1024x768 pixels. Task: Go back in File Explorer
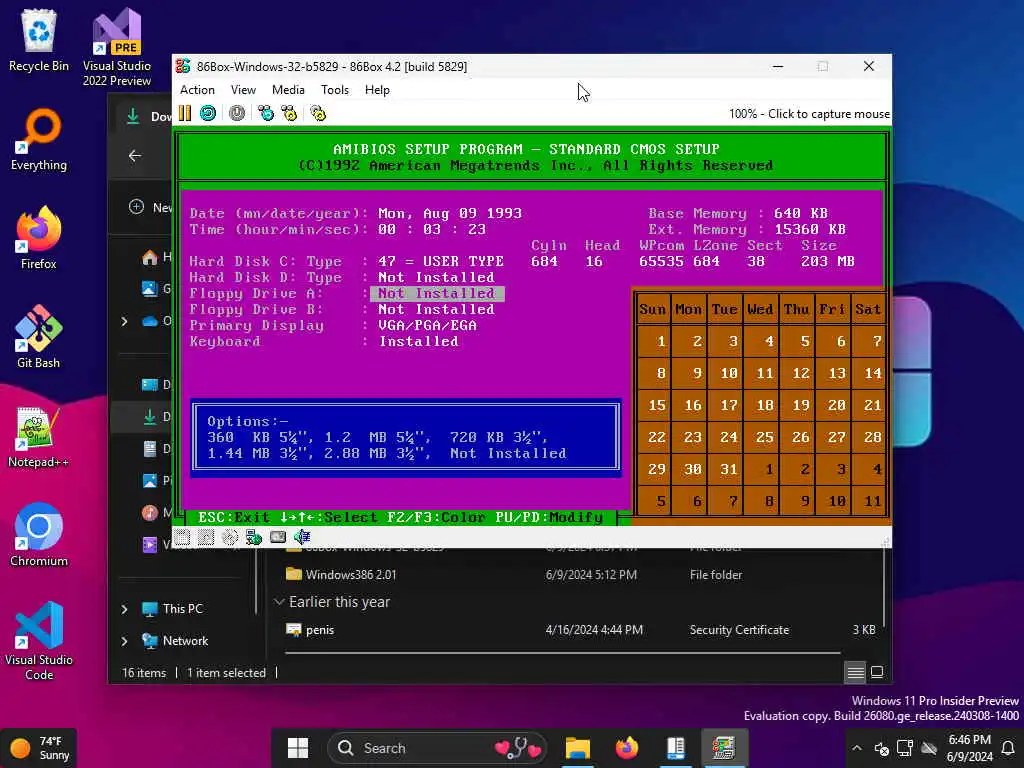[x=135, y=155]
